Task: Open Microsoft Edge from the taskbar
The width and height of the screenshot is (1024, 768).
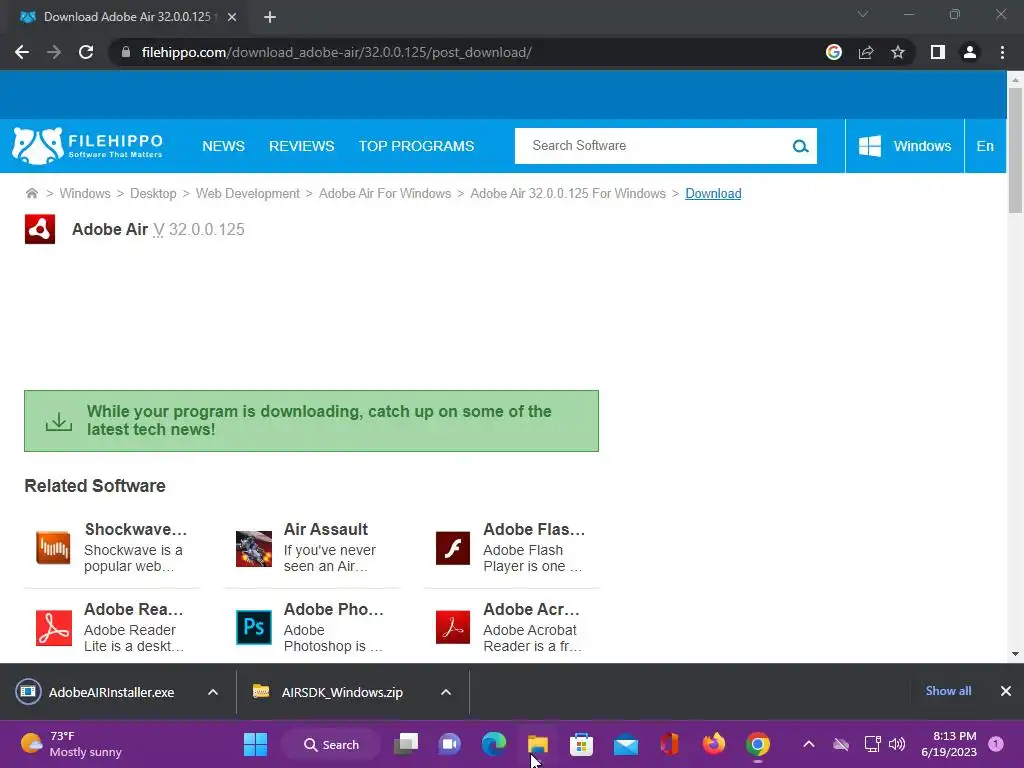Action: click(x=494, y=744)
